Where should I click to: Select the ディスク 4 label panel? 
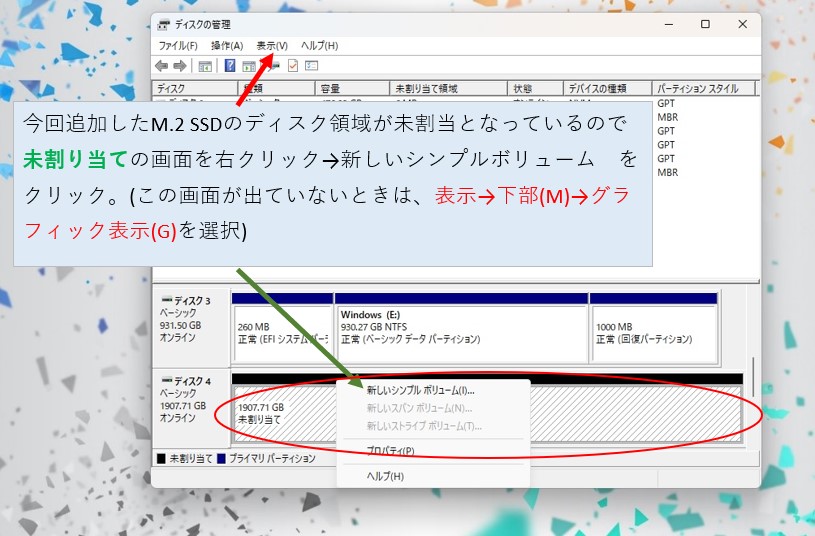pos(190,400)
